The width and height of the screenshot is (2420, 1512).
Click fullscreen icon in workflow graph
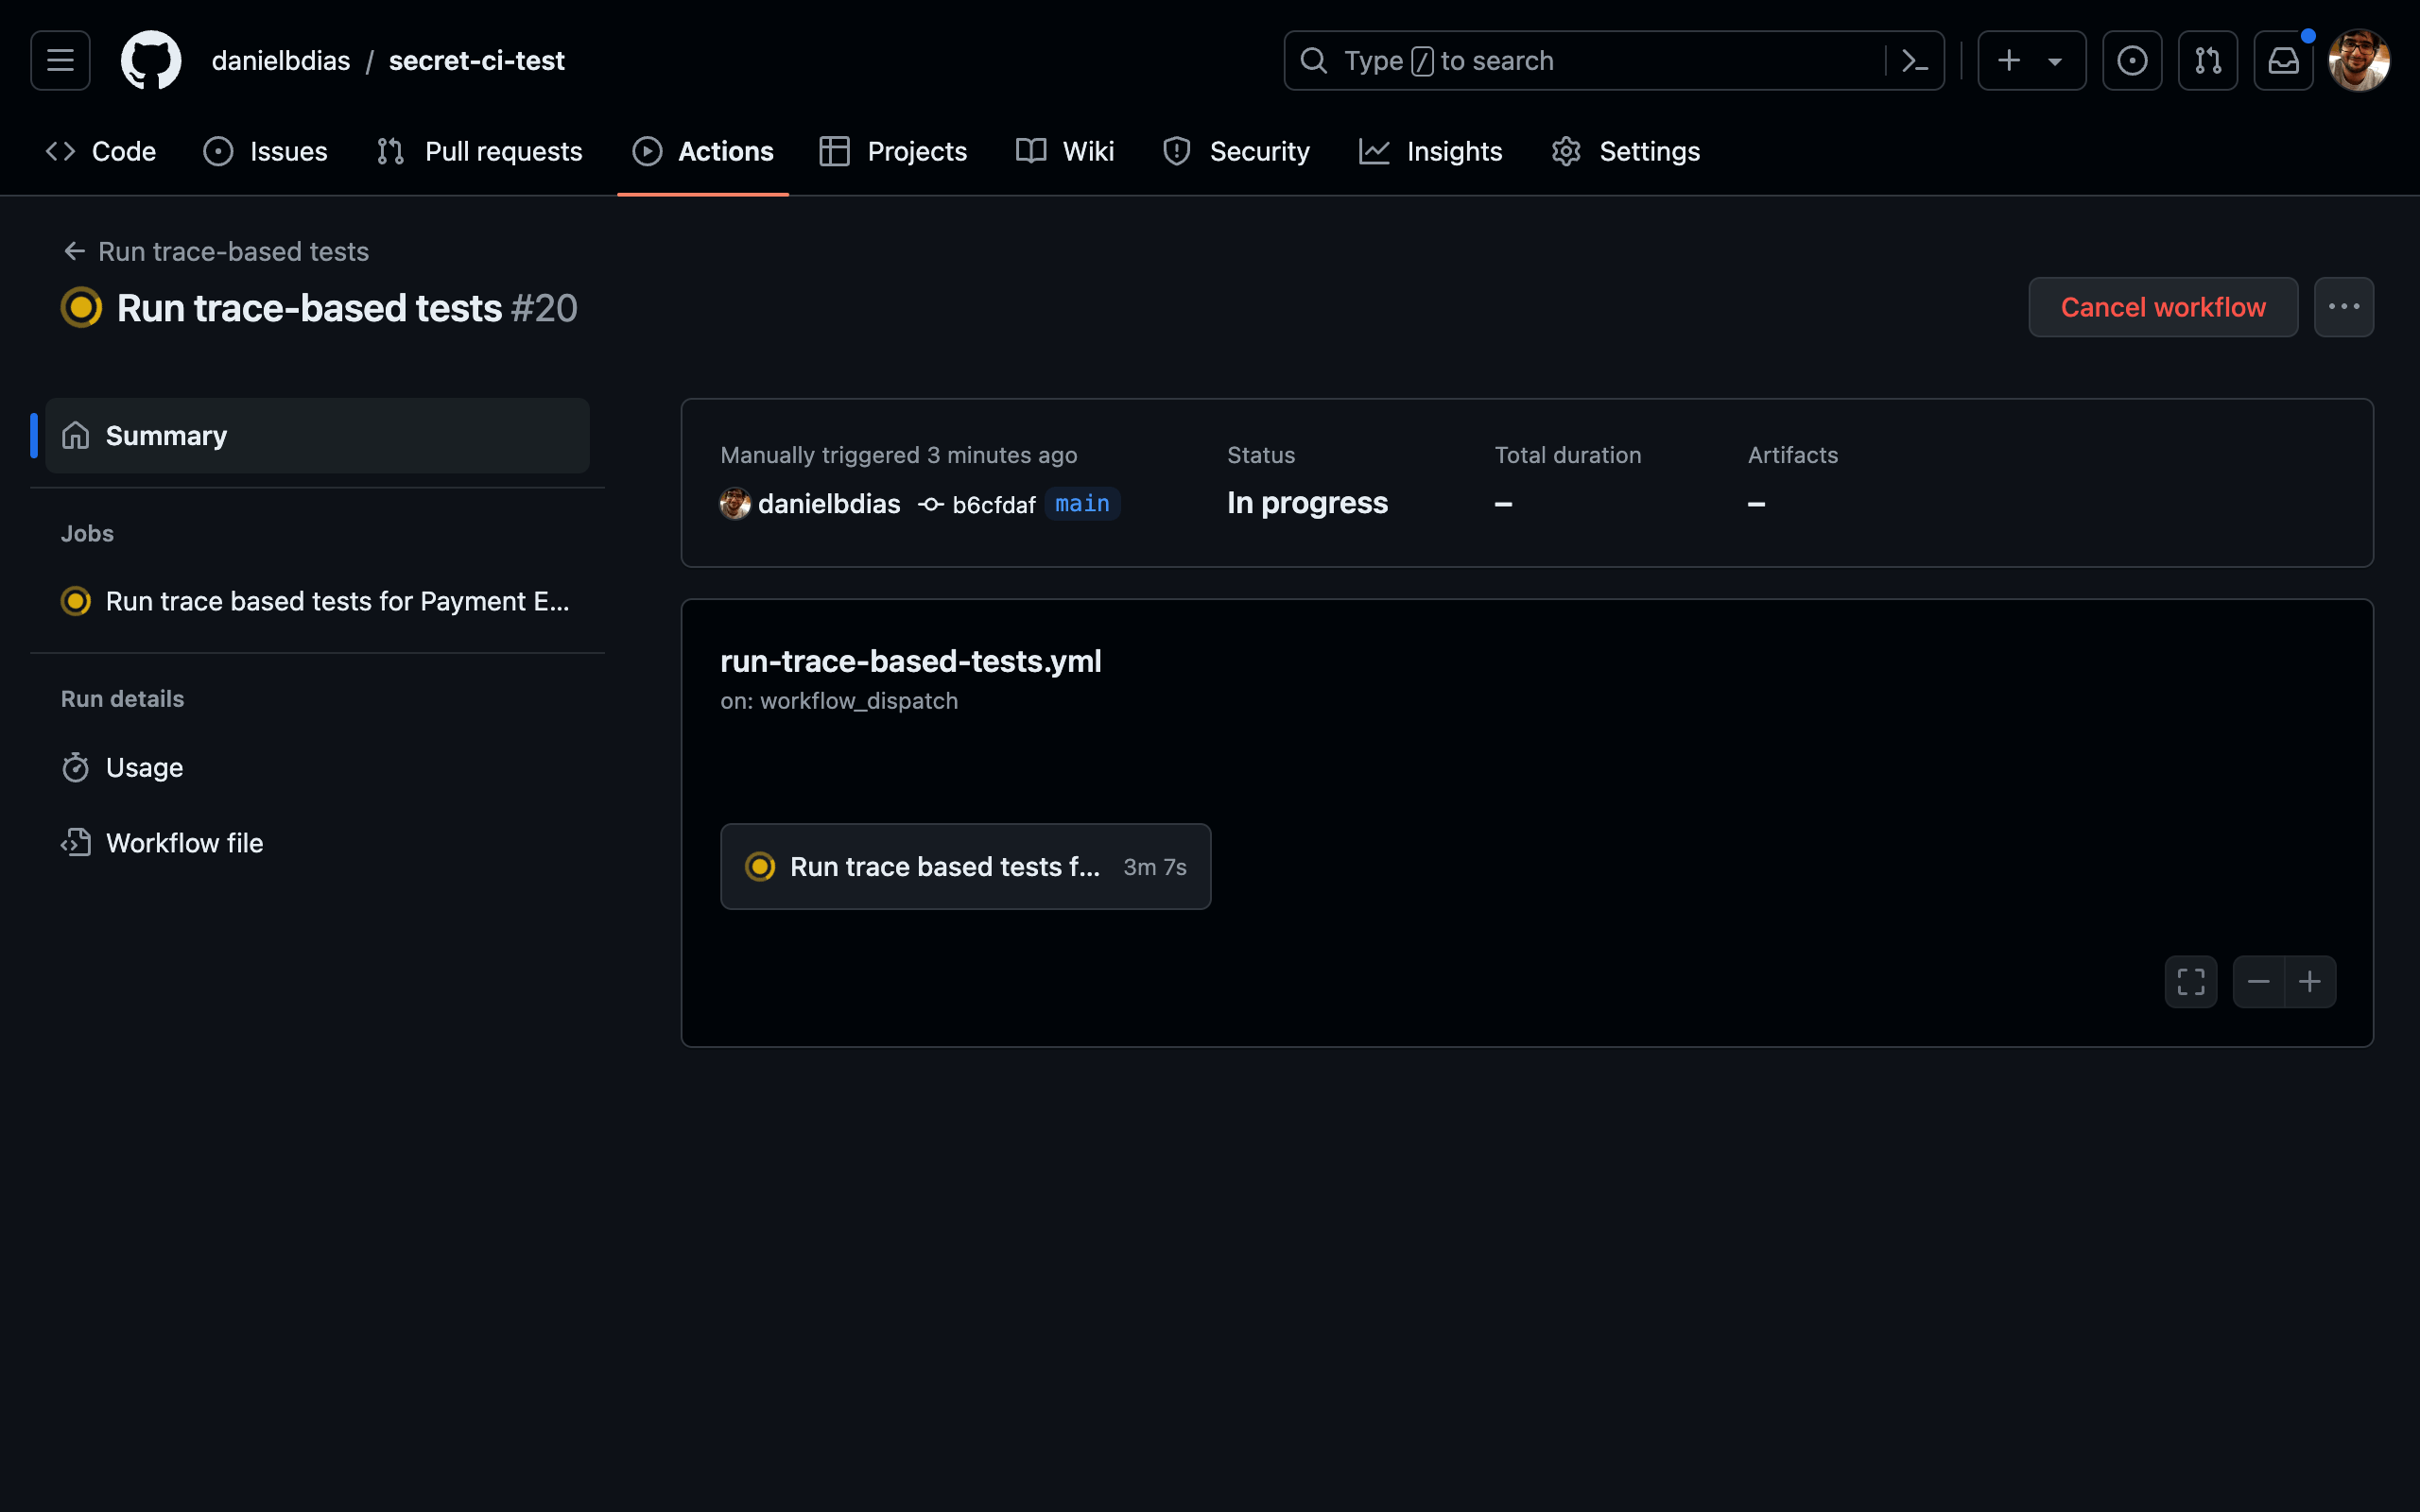click(x=2190, y=982)
